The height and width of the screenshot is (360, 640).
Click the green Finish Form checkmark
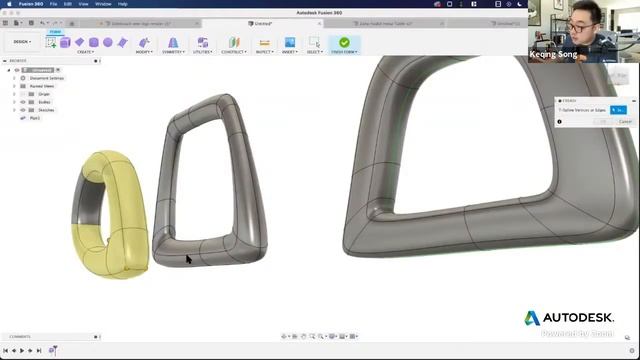(x=344, y=42)
